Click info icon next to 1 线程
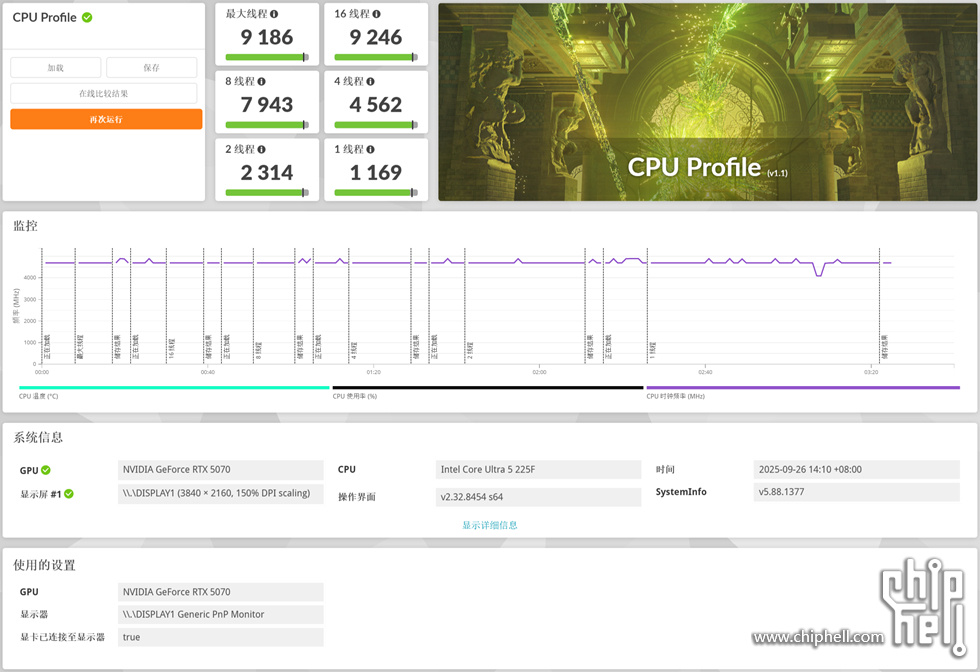Screen dimensions: 980x672 click(371, 149)
